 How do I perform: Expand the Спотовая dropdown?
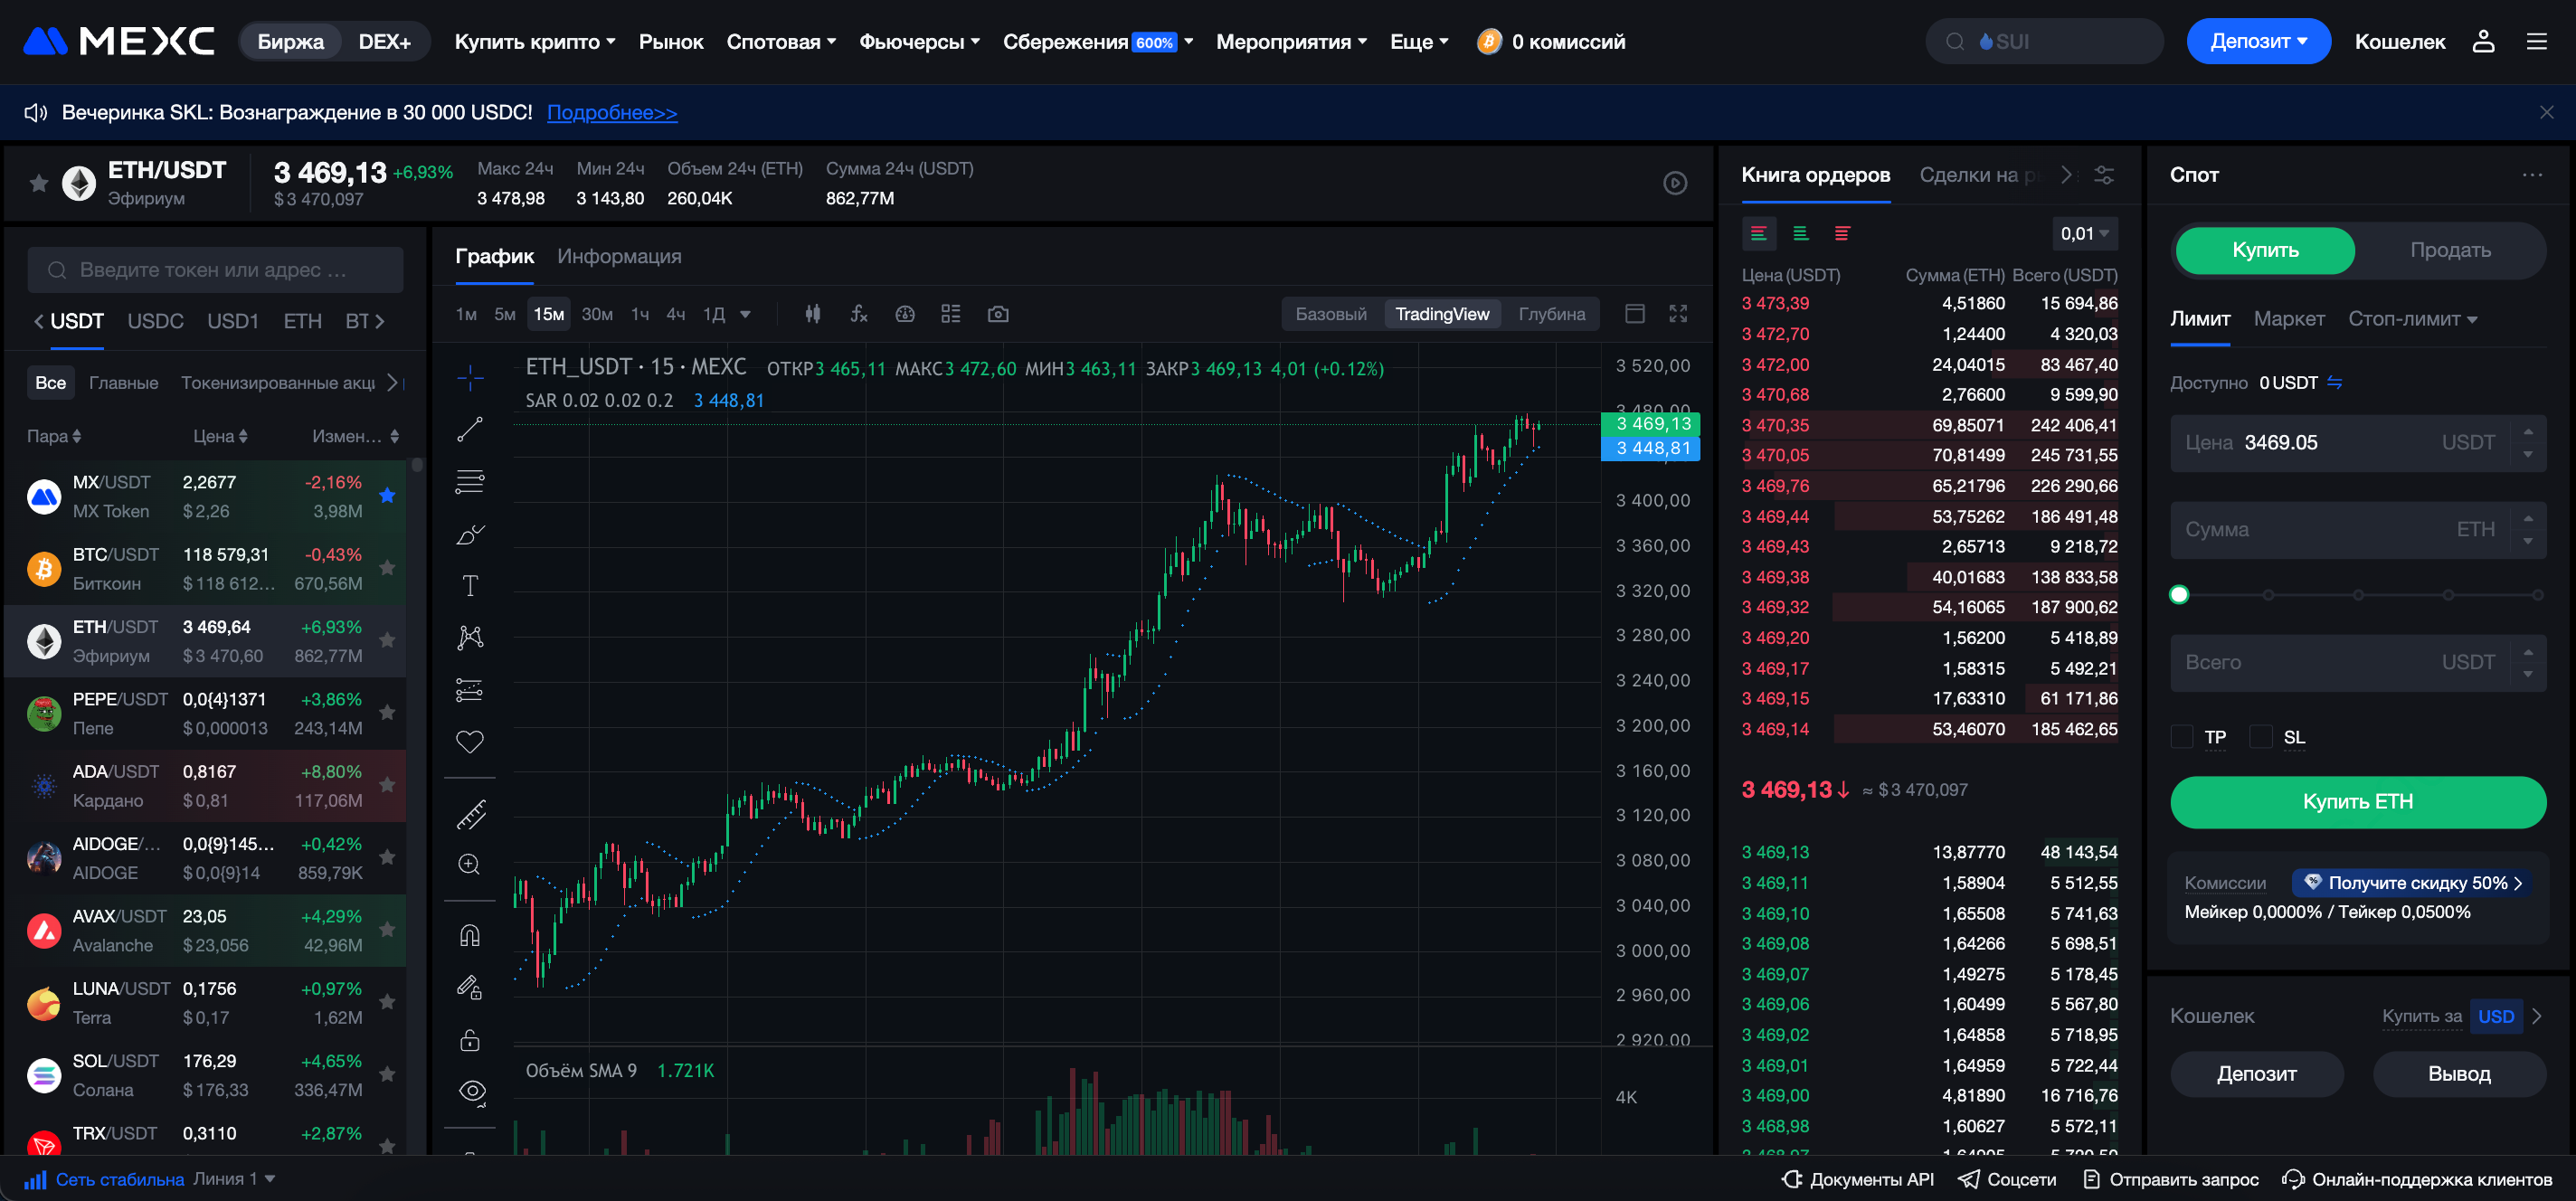(x=781, y=41)
